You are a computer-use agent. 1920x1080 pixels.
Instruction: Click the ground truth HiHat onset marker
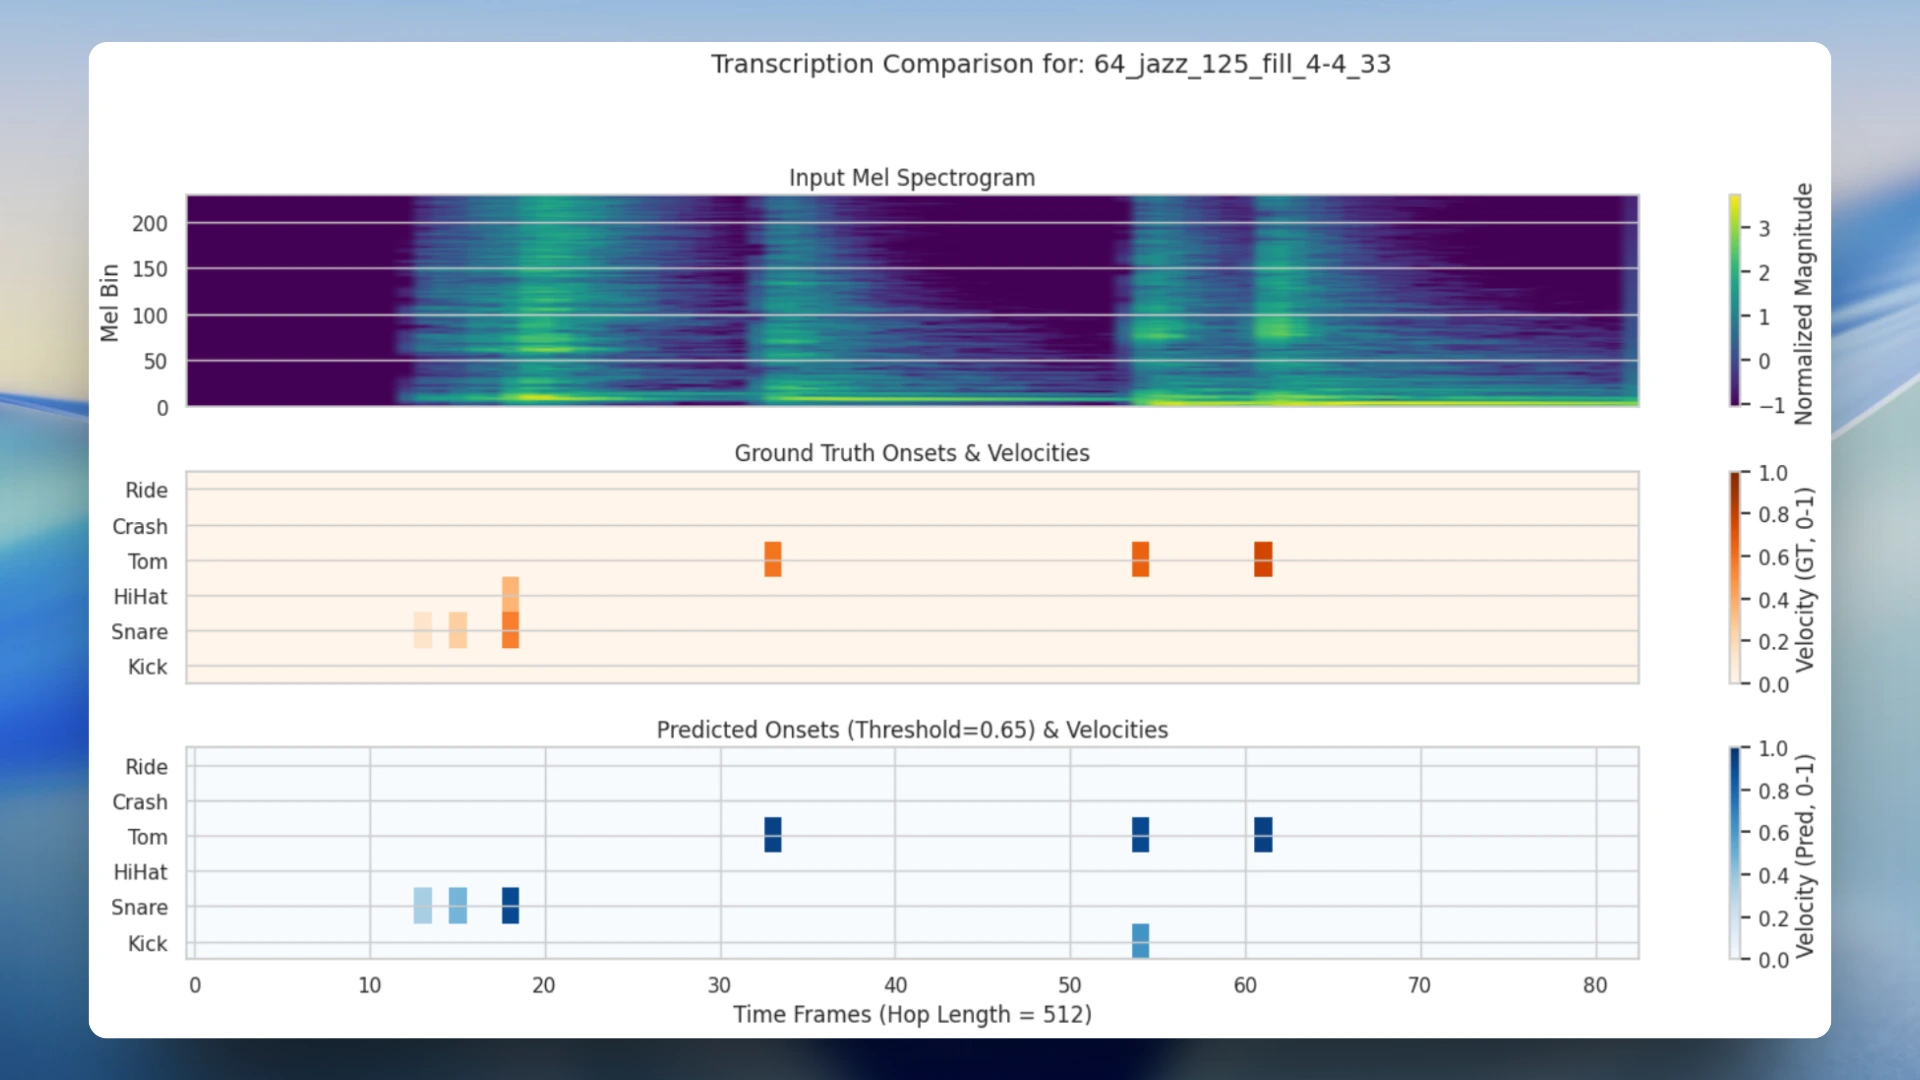510,594
